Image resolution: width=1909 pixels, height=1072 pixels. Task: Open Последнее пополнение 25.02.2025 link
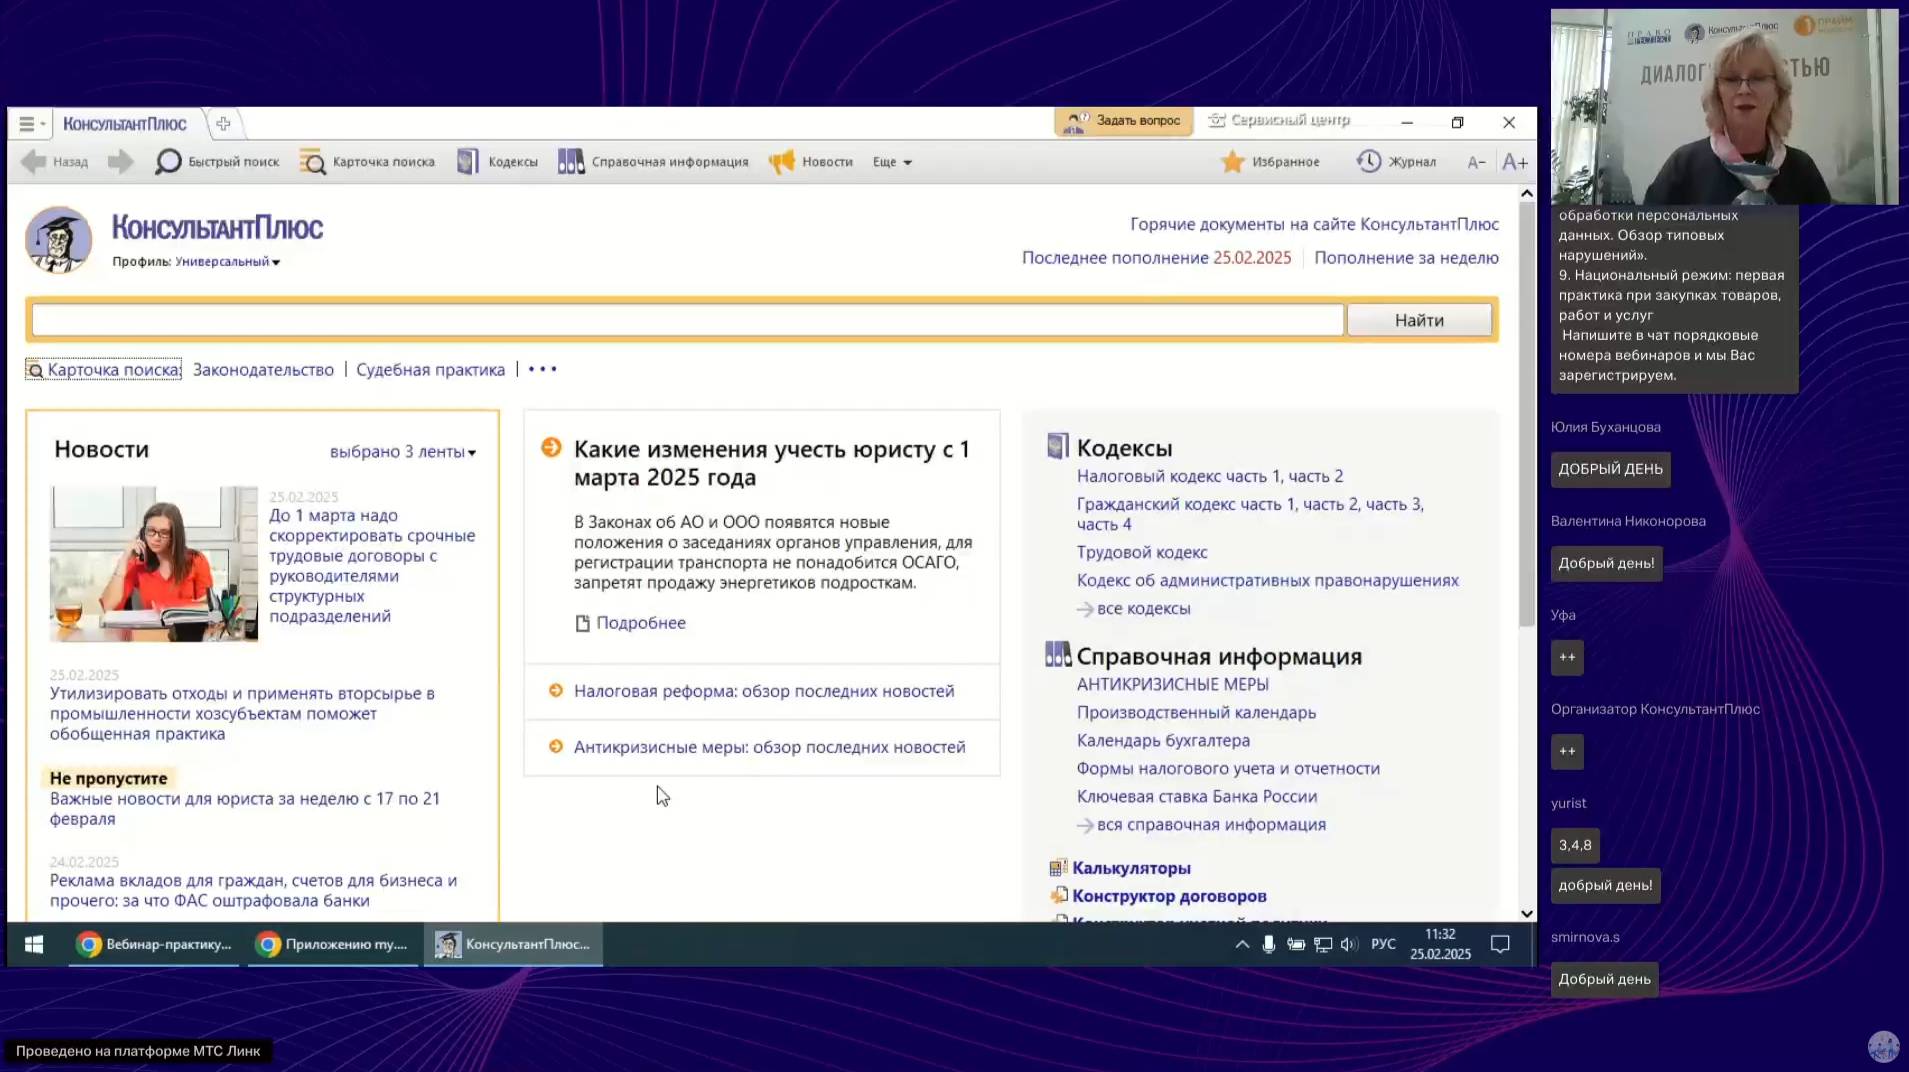(1156, 258)
